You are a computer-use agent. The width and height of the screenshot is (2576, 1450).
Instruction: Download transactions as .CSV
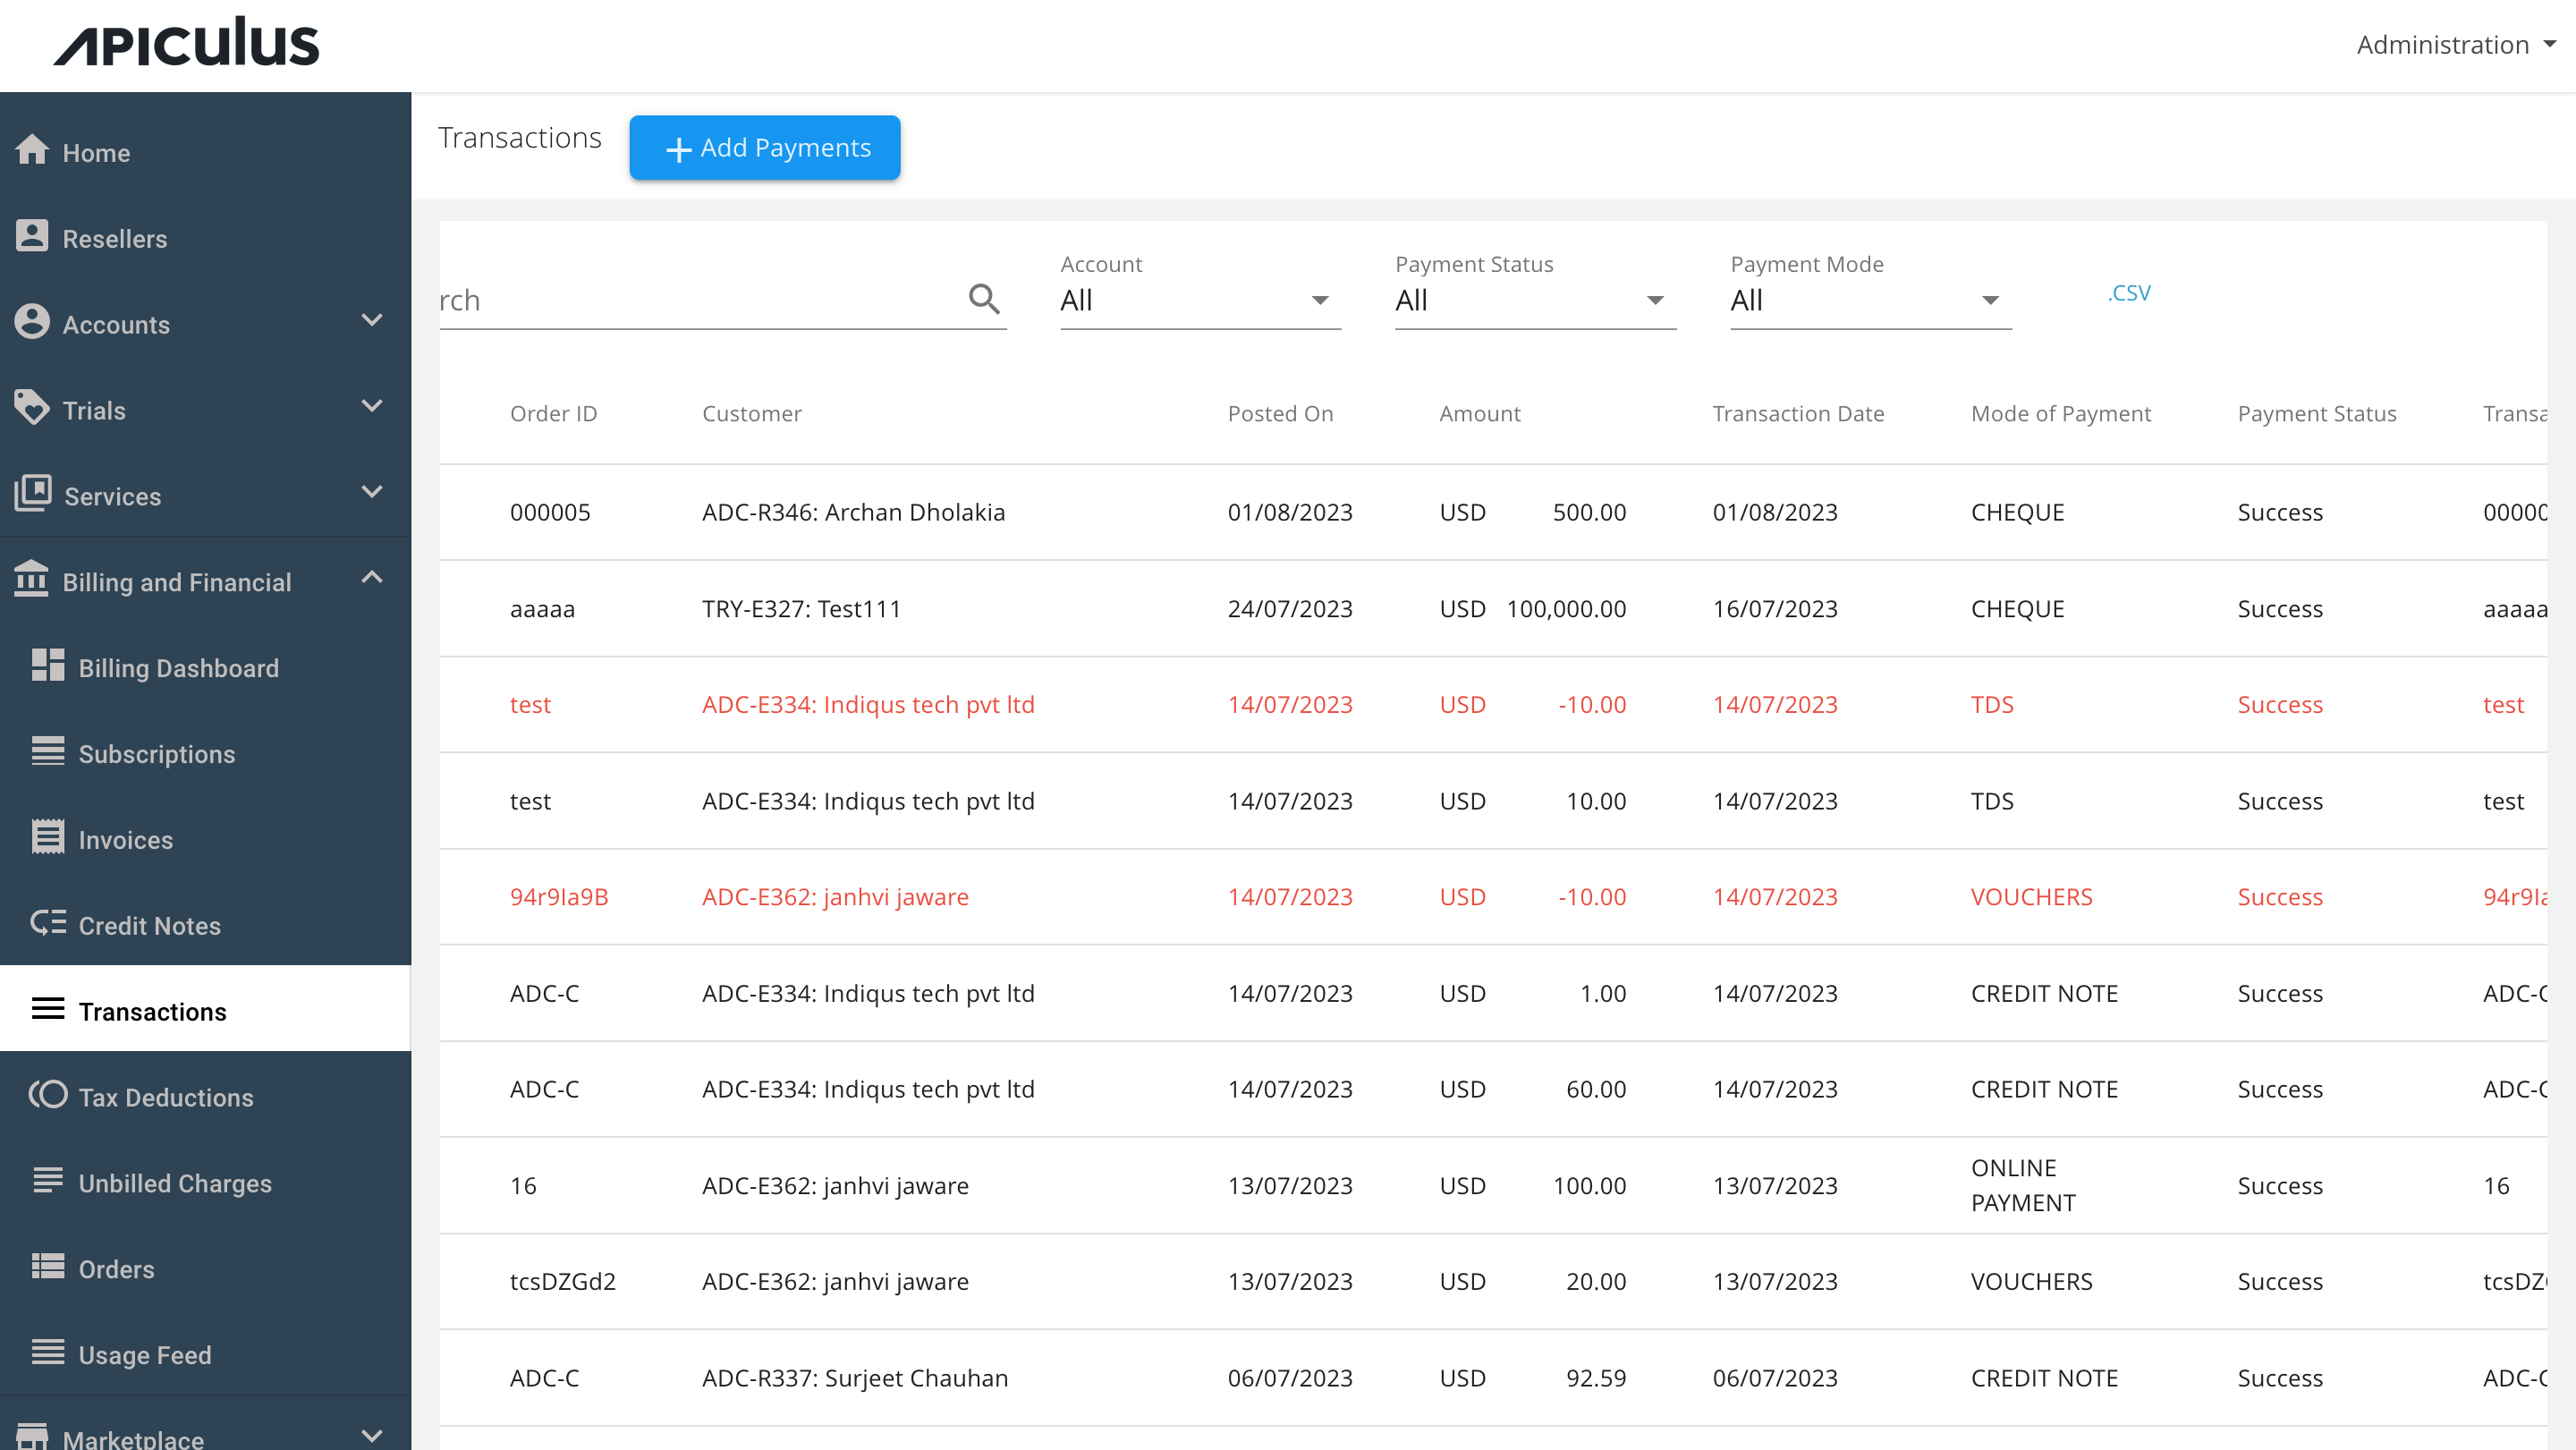tap(2129, 293)
